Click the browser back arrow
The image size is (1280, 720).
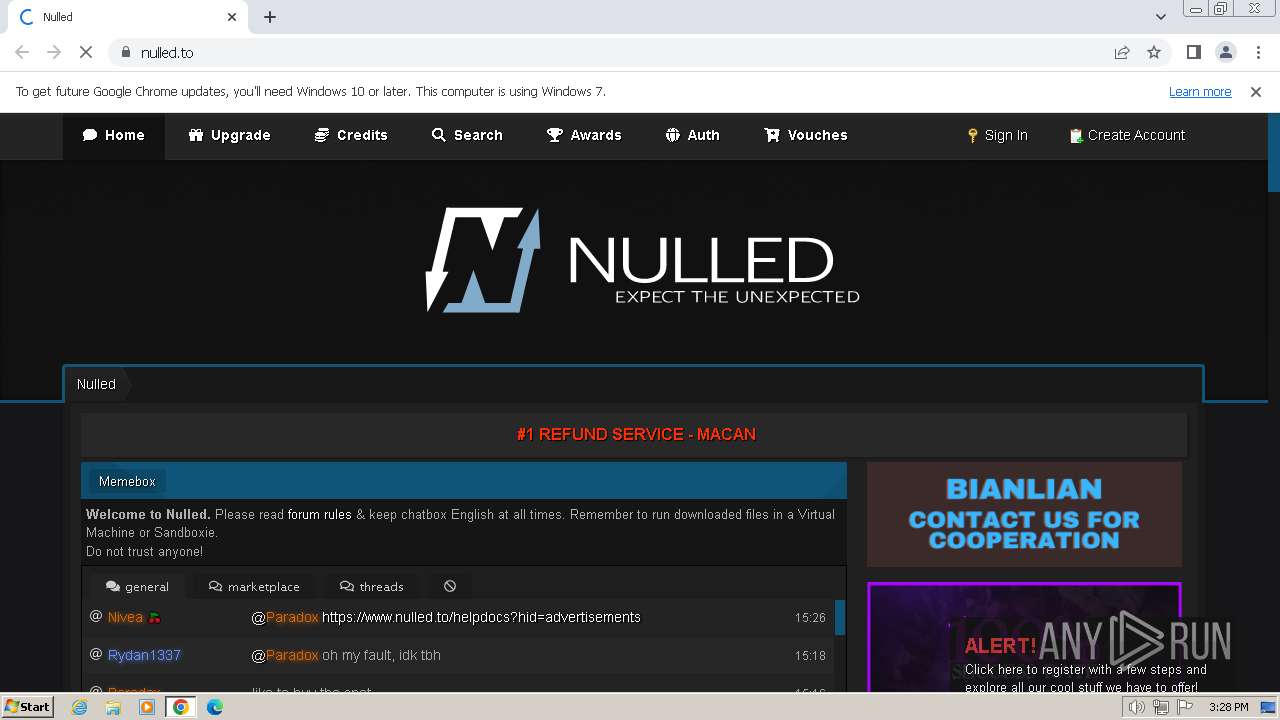pos(22,52)
